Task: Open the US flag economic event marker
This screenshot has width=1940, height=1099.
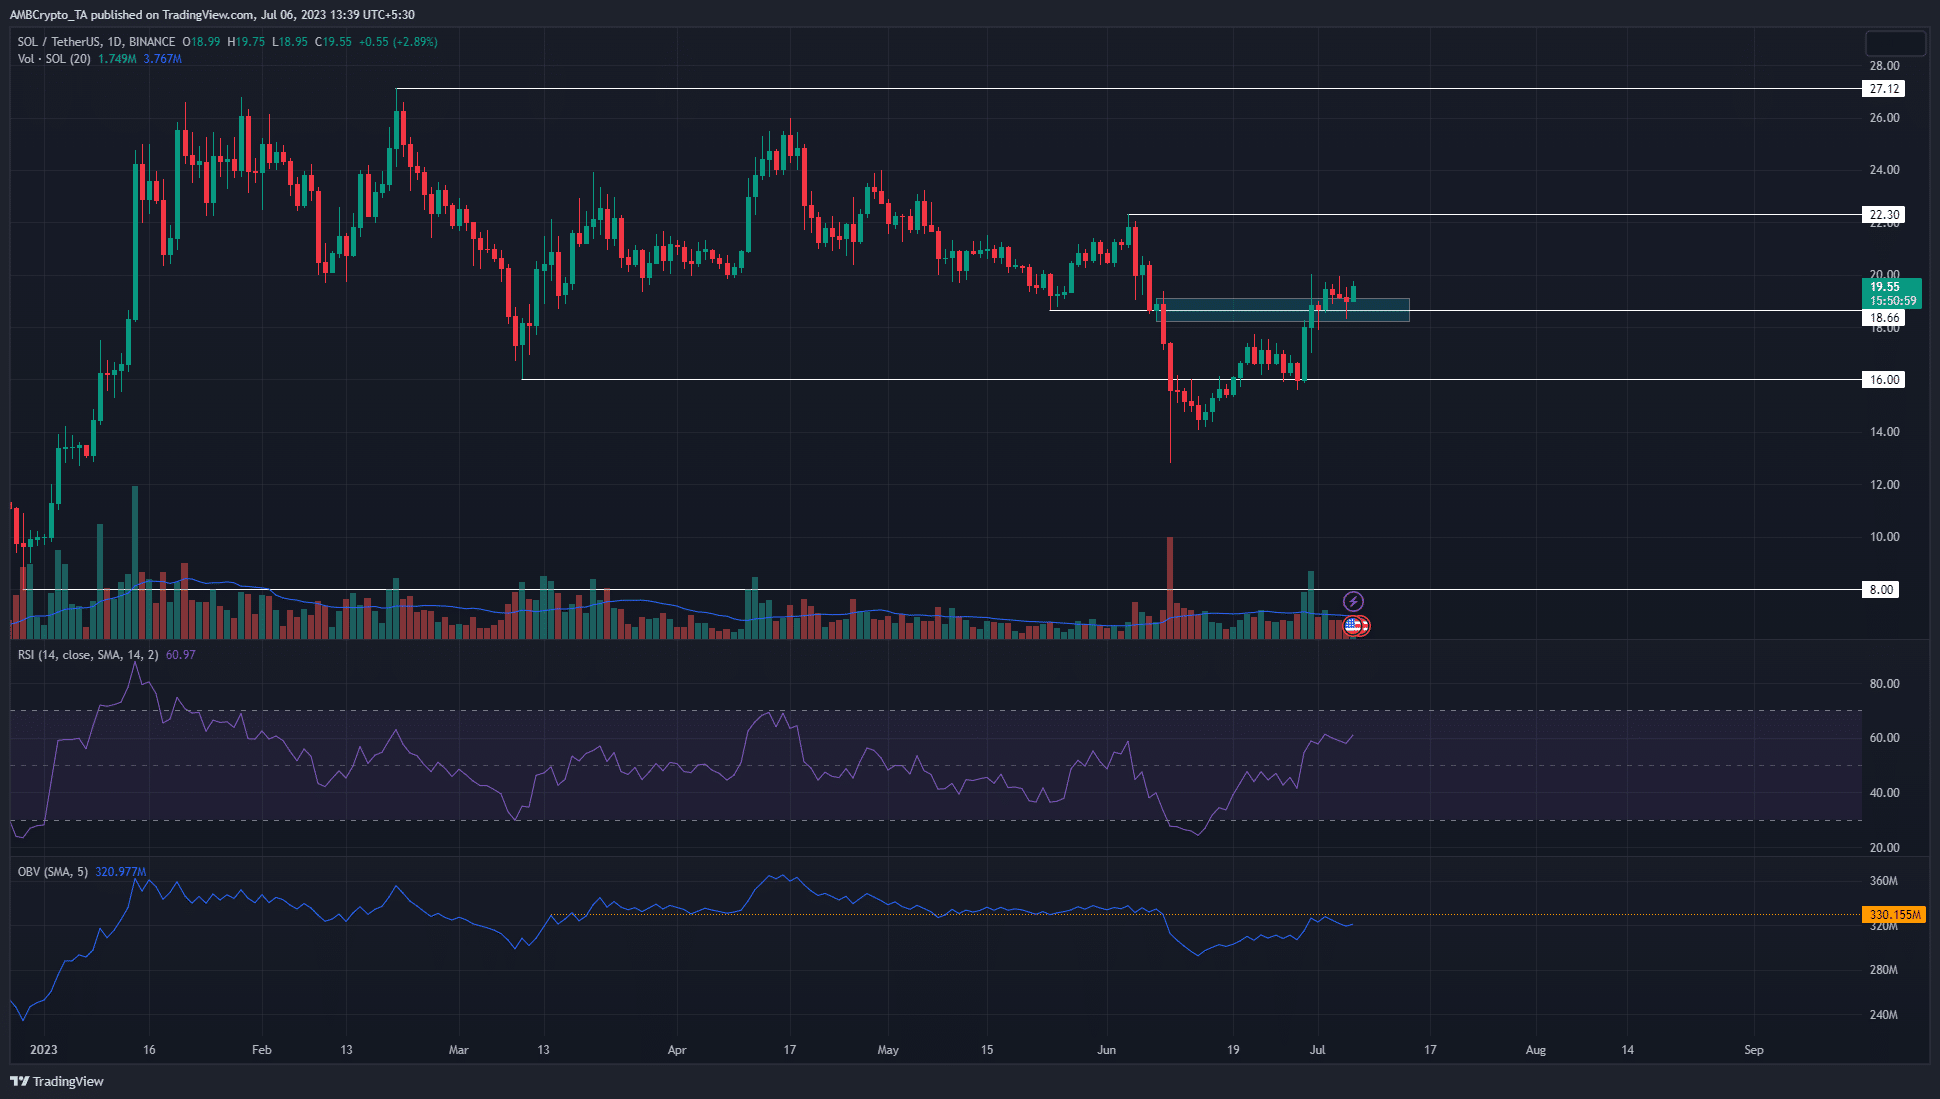Action: pyautogui.click(x=1353, y=626)
